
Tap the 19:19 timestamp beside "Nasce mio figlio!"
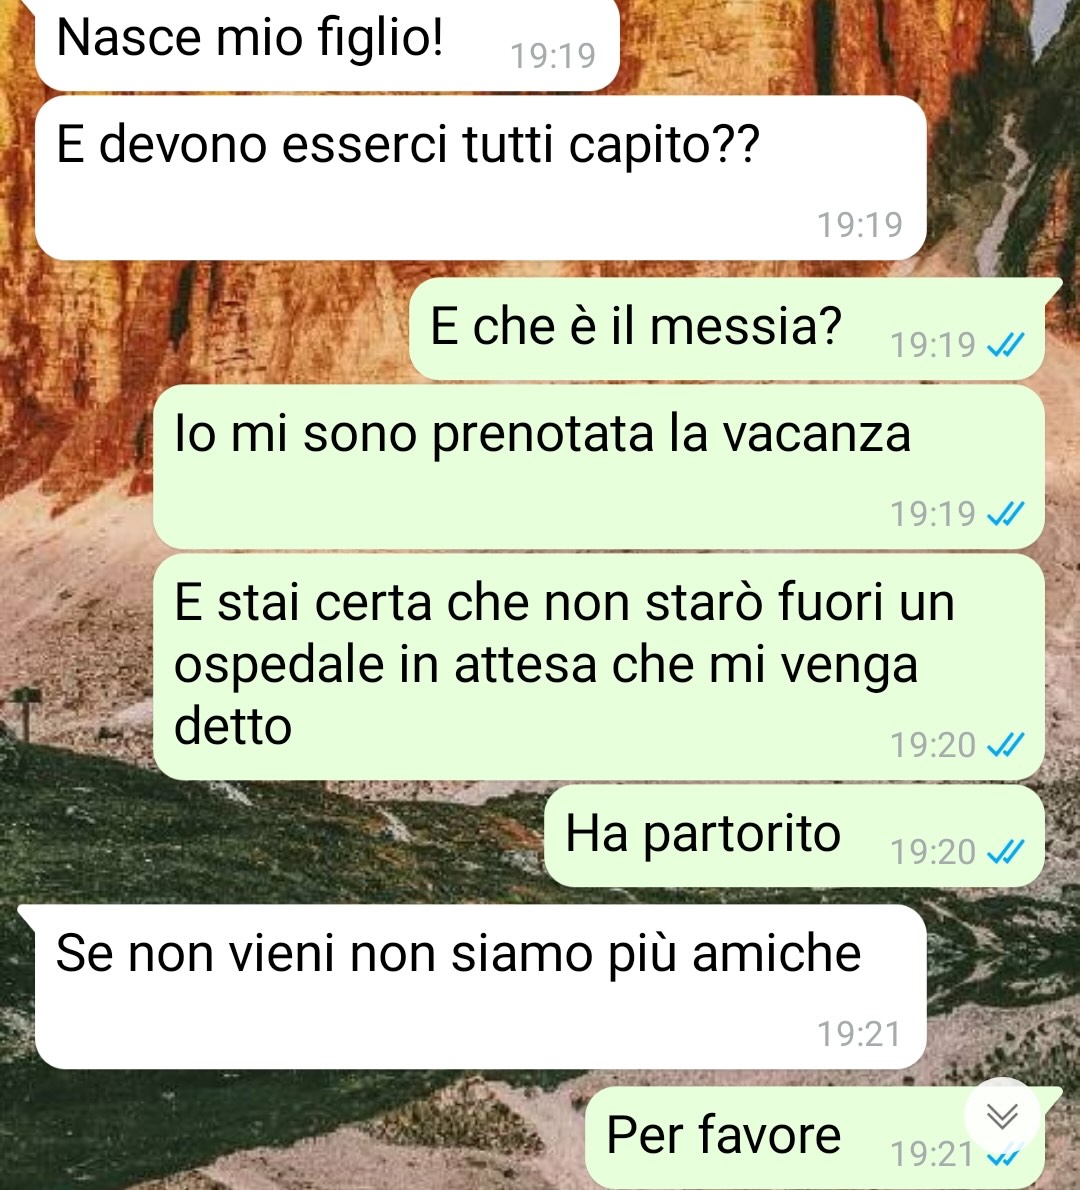pos(553,55)
